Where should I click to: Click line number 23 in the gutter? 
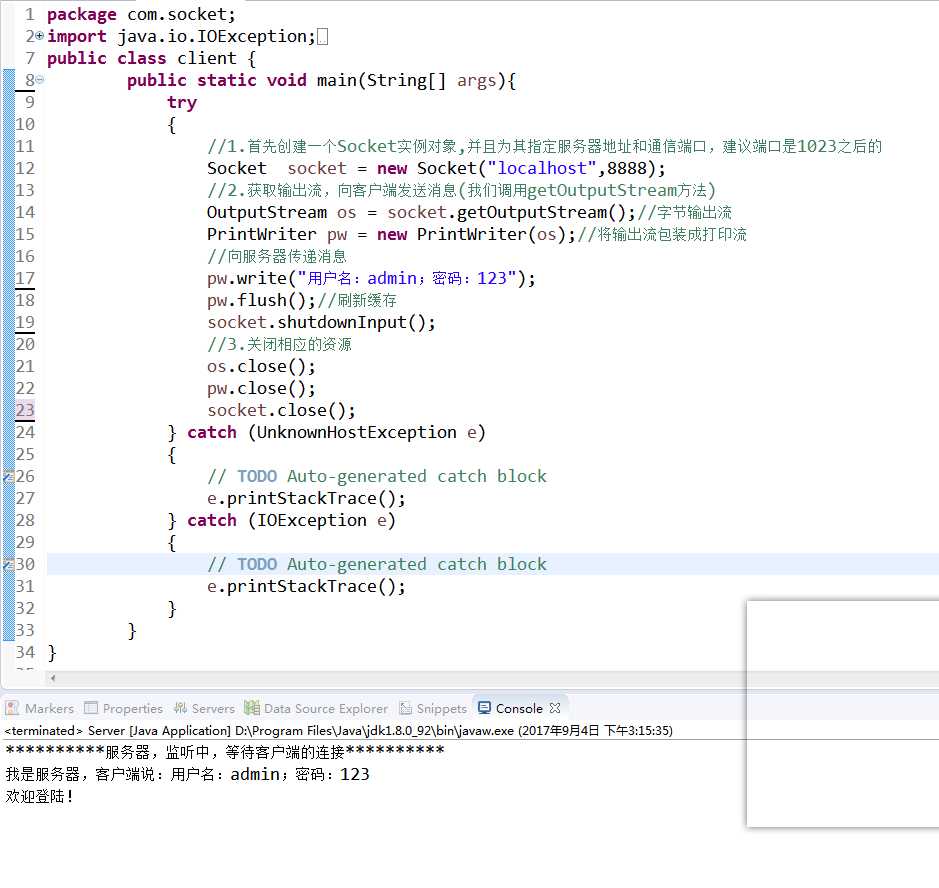point(25,410)
